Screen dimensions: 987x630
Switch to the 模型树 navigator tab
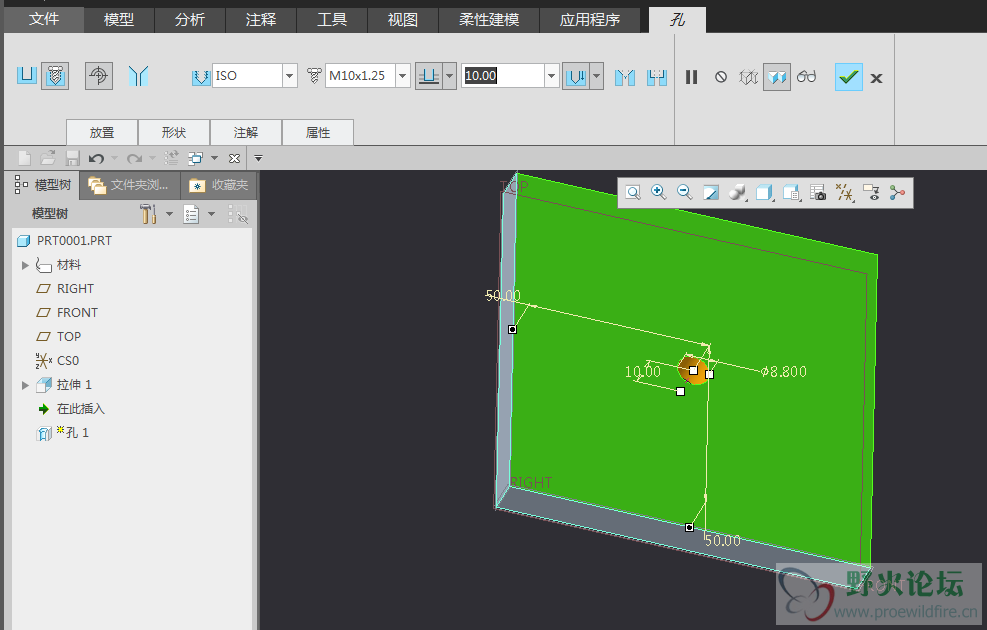click(x=43, y=185)
